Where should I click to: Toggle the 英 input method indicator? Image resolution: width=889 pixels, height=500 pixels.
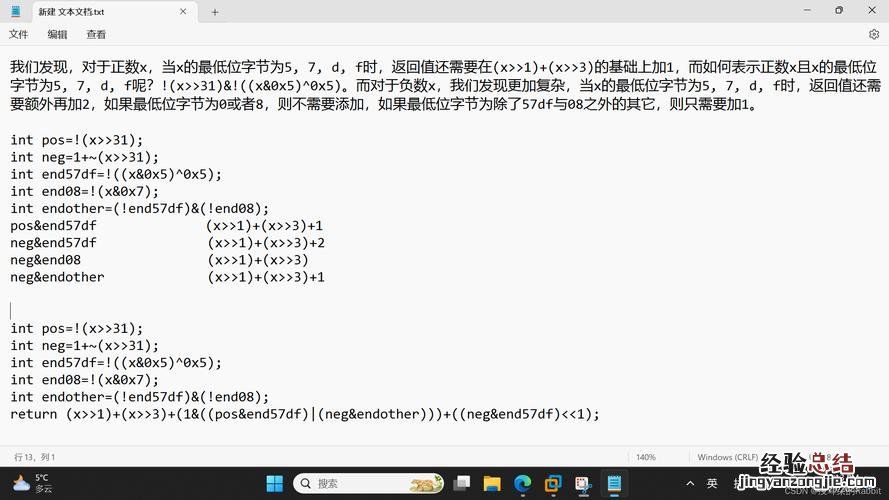tap(712, 484)
